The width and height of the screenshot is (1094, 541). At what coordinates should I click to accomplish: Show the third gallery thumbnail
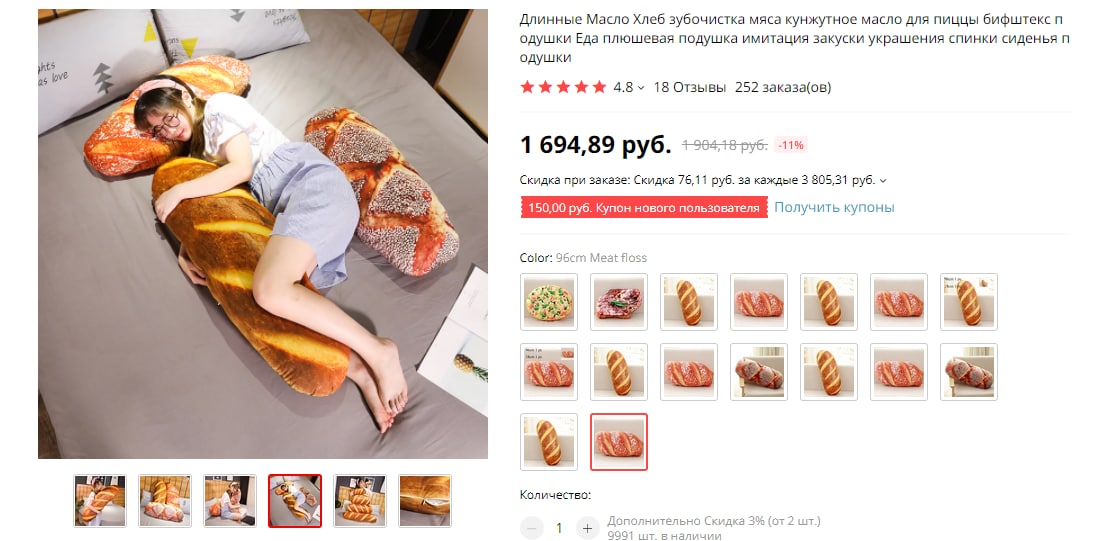tap(230, 501)
